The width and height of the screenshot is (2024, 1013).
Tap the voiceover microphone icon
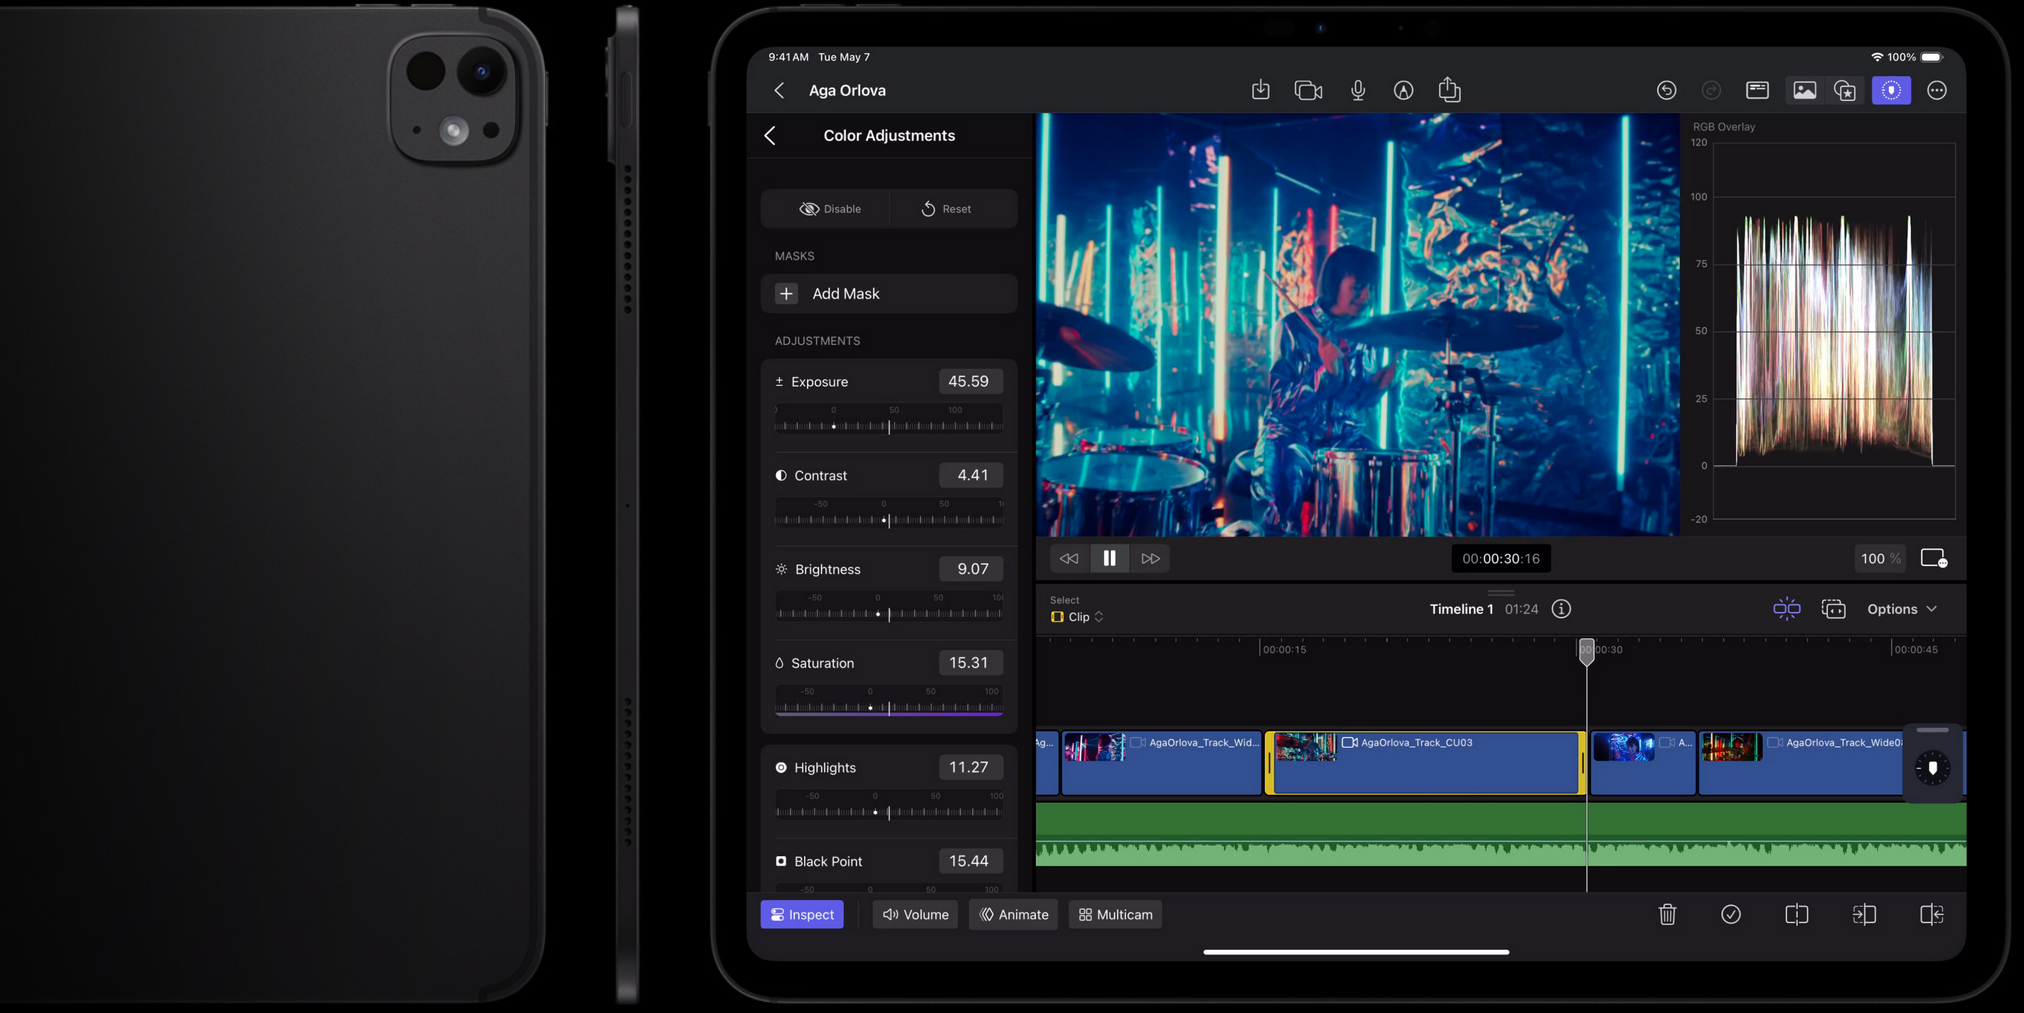click(x=1357, y=91)
